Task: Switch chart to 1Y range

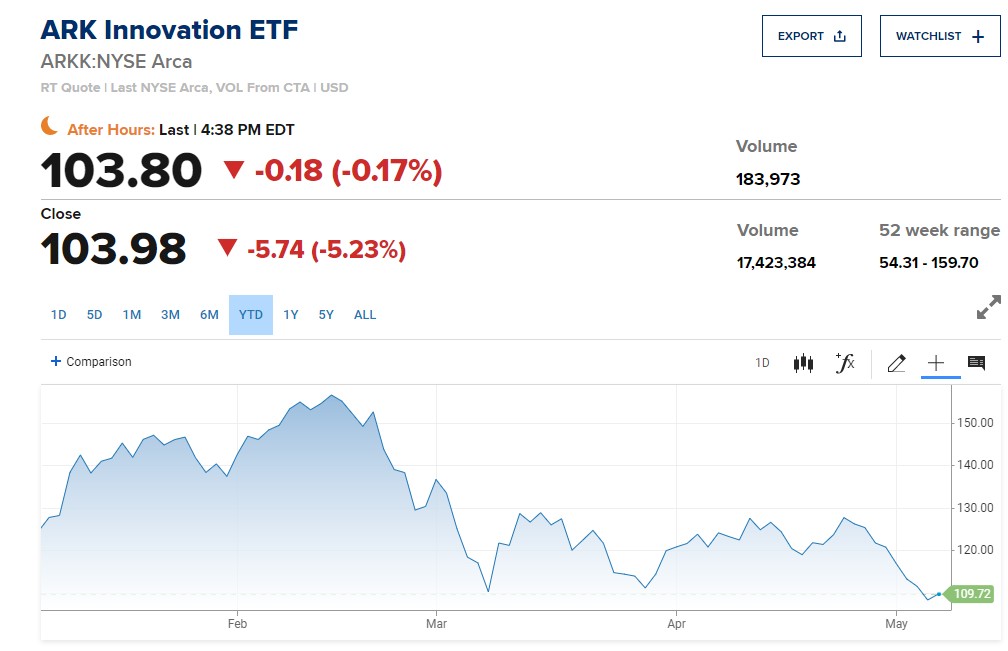Action: pos(291,315)
